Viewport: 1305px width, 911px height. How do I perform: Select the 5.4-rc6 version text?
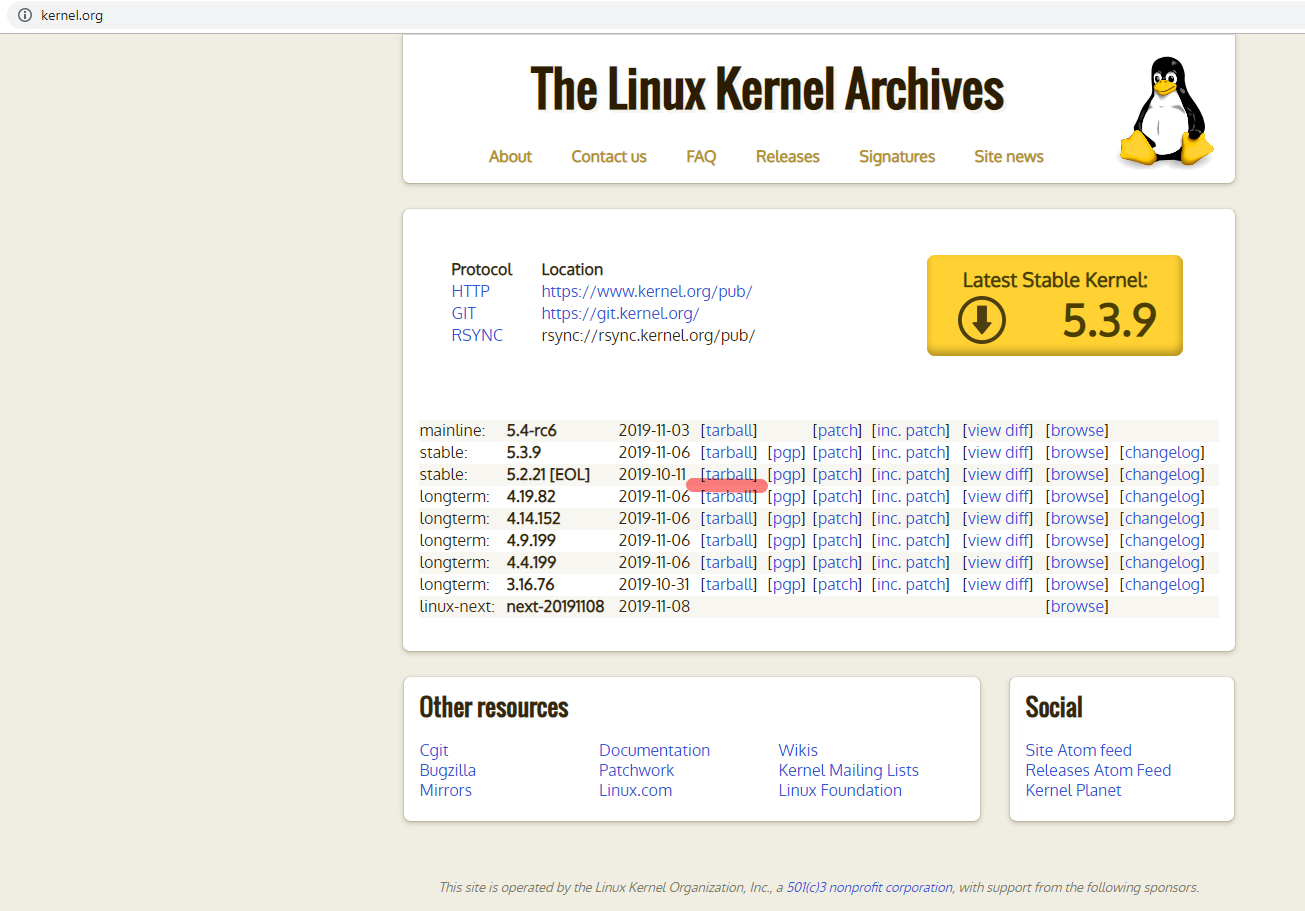pos(532,430)
